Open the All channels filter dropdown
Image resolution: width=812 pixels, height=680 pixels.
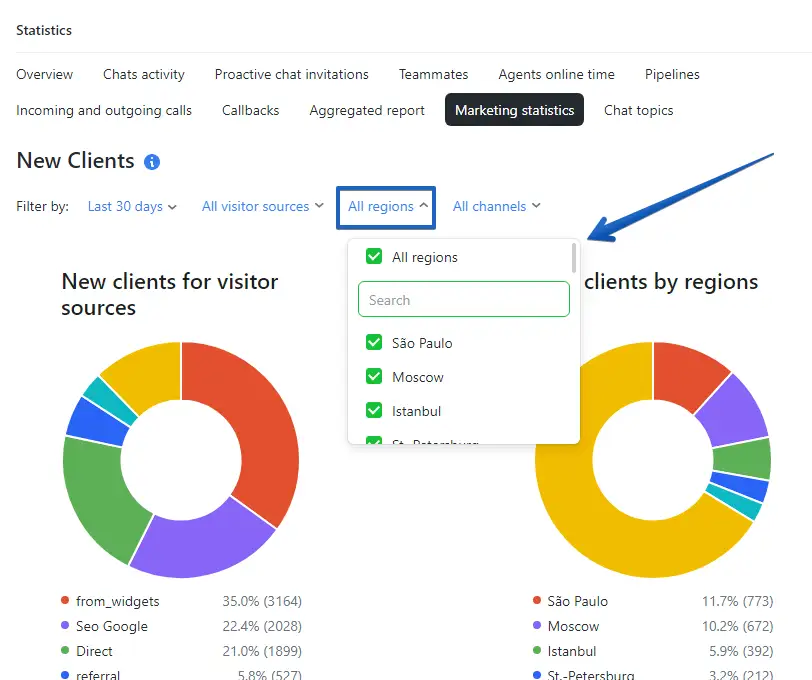pos(496,206)
